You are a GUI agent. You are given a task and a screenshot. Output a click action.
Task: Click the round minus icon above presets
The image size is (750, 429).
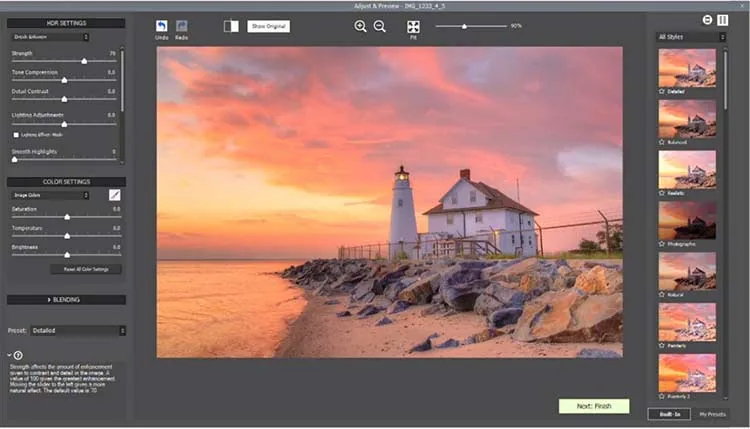pos(707,20)
